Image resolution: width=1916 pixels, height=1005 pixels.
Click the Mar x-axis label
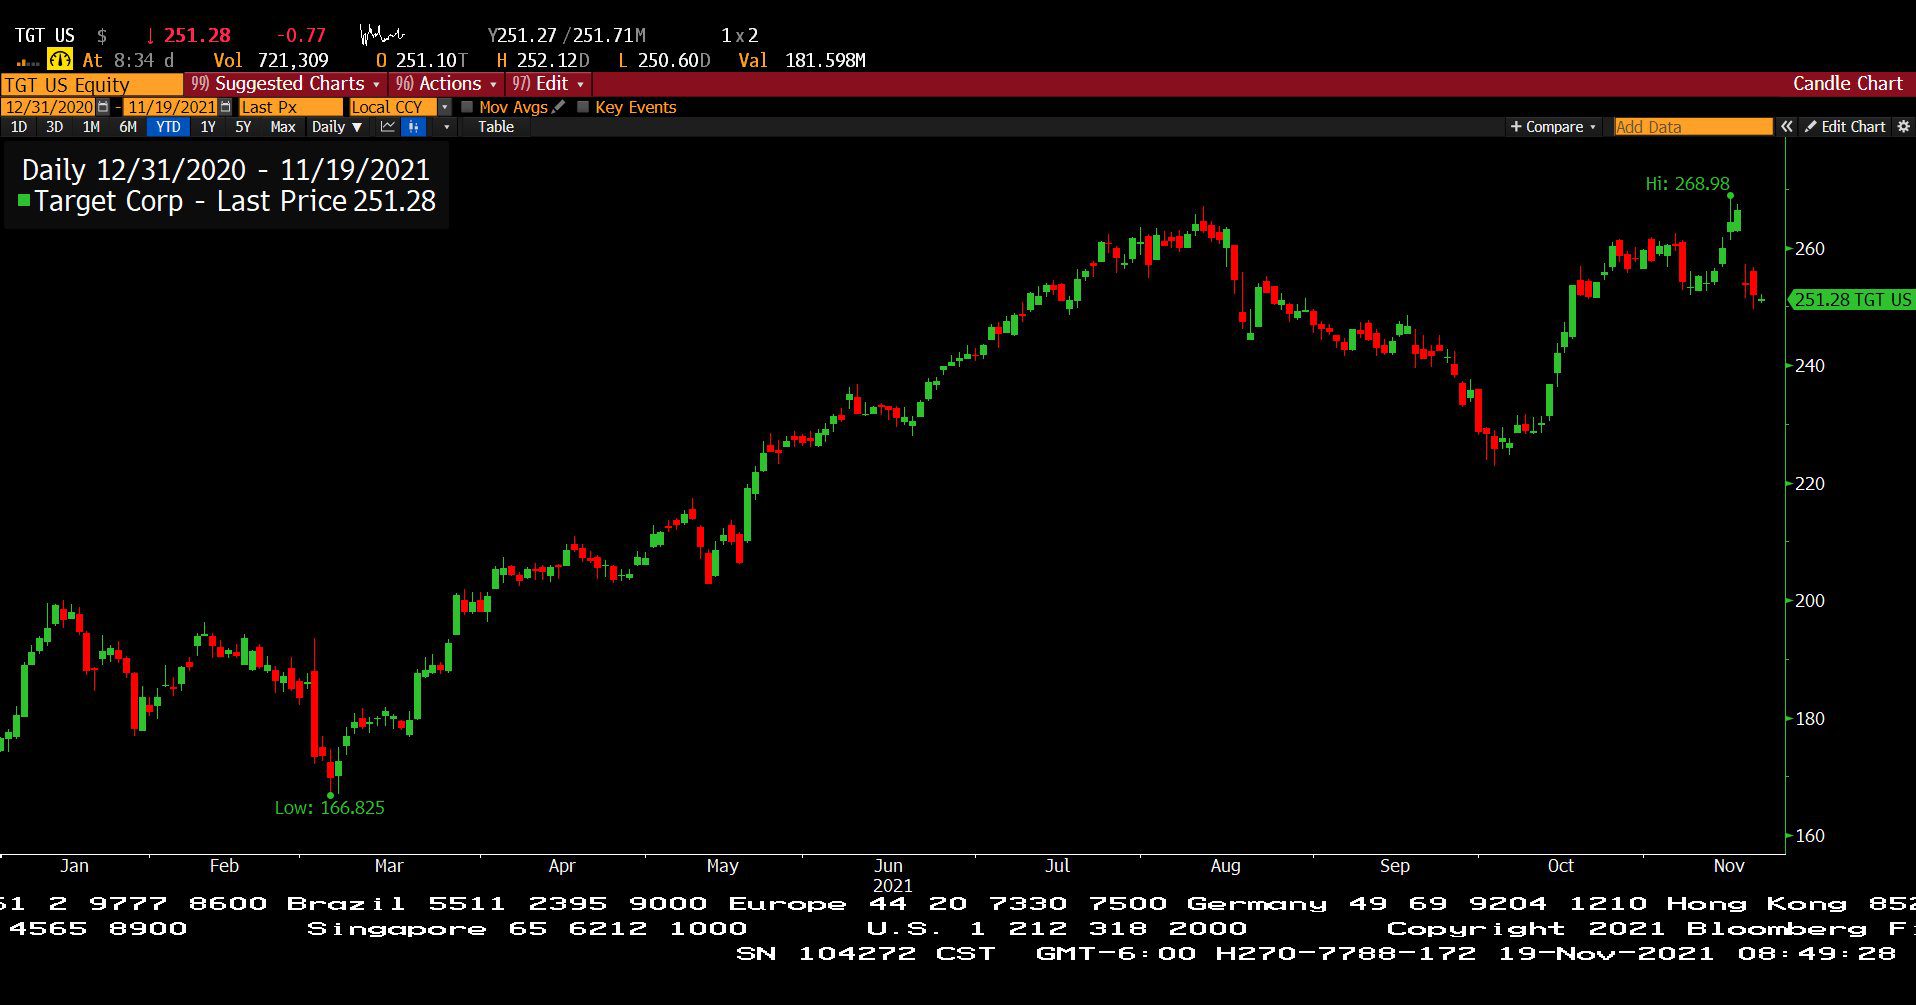[x=389, y=866]
